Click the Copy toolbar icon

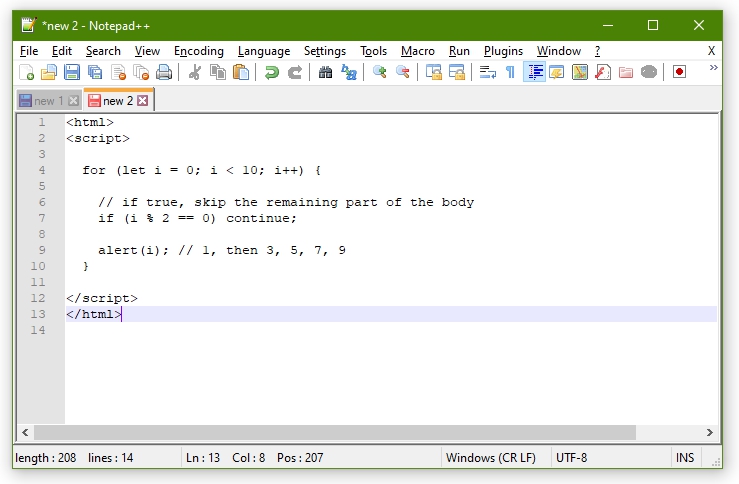pos(218,72)
